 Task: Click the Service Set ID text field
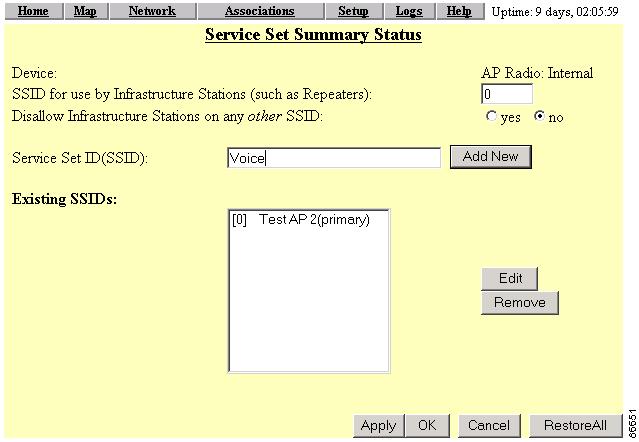[x=333, y=158]
